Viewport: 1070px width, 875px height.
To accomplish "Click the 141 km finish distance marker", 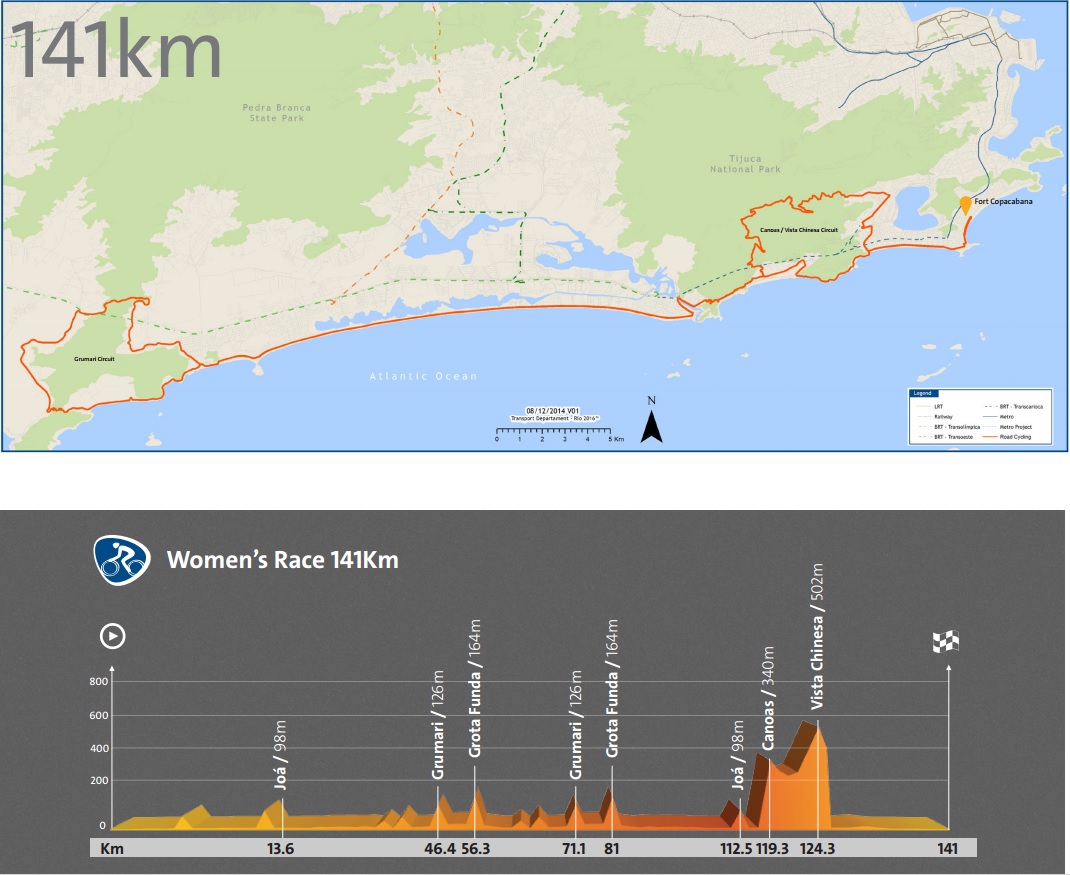I will [x=947, y=849].
